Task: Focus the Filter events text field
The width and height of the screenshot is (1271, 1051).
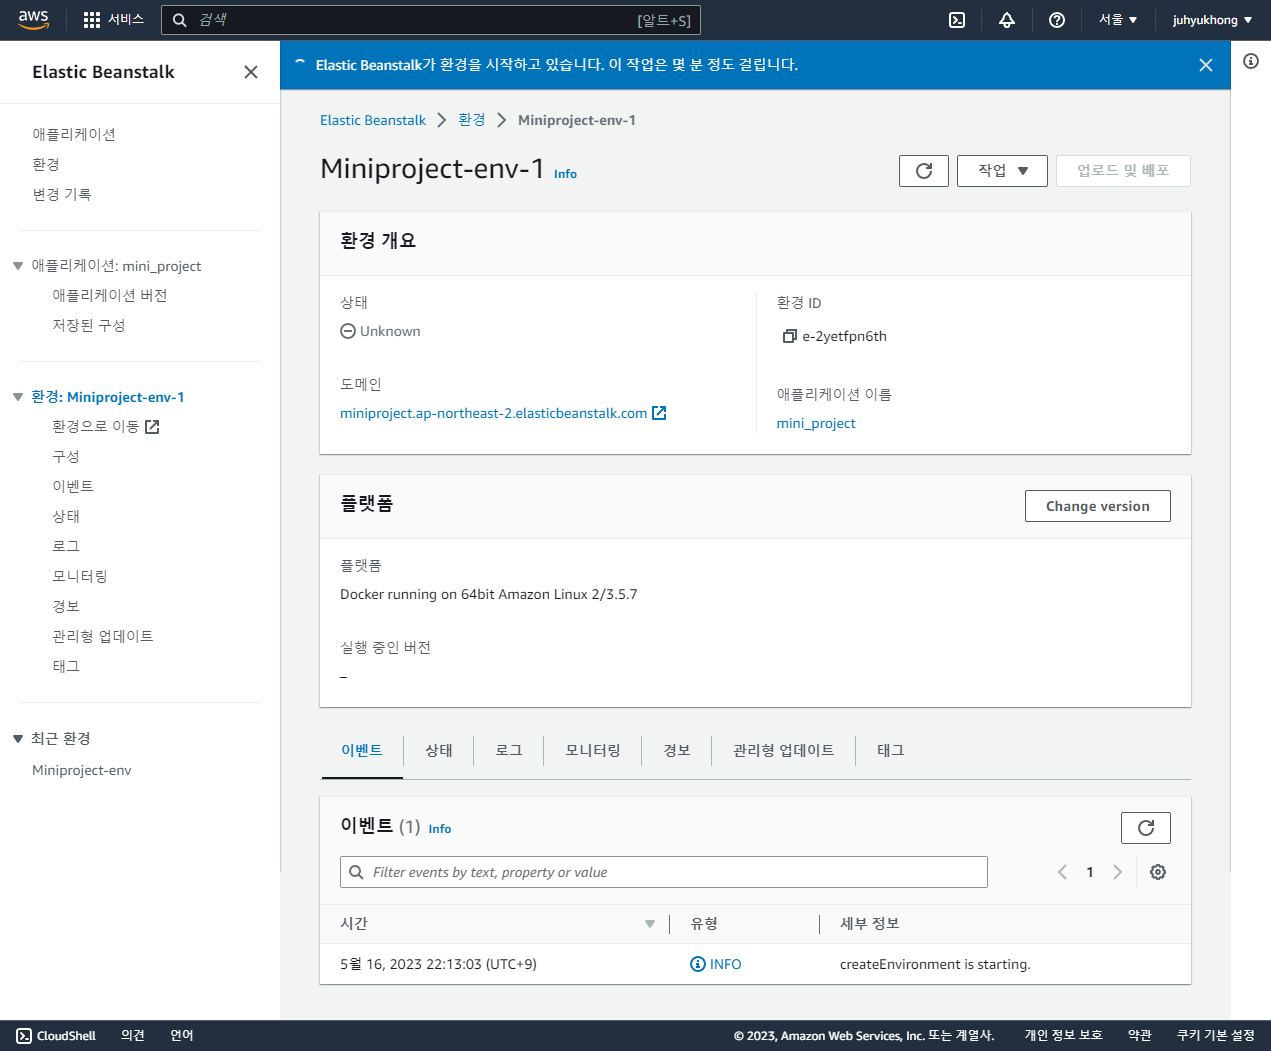Action: [x=664, y=872]
